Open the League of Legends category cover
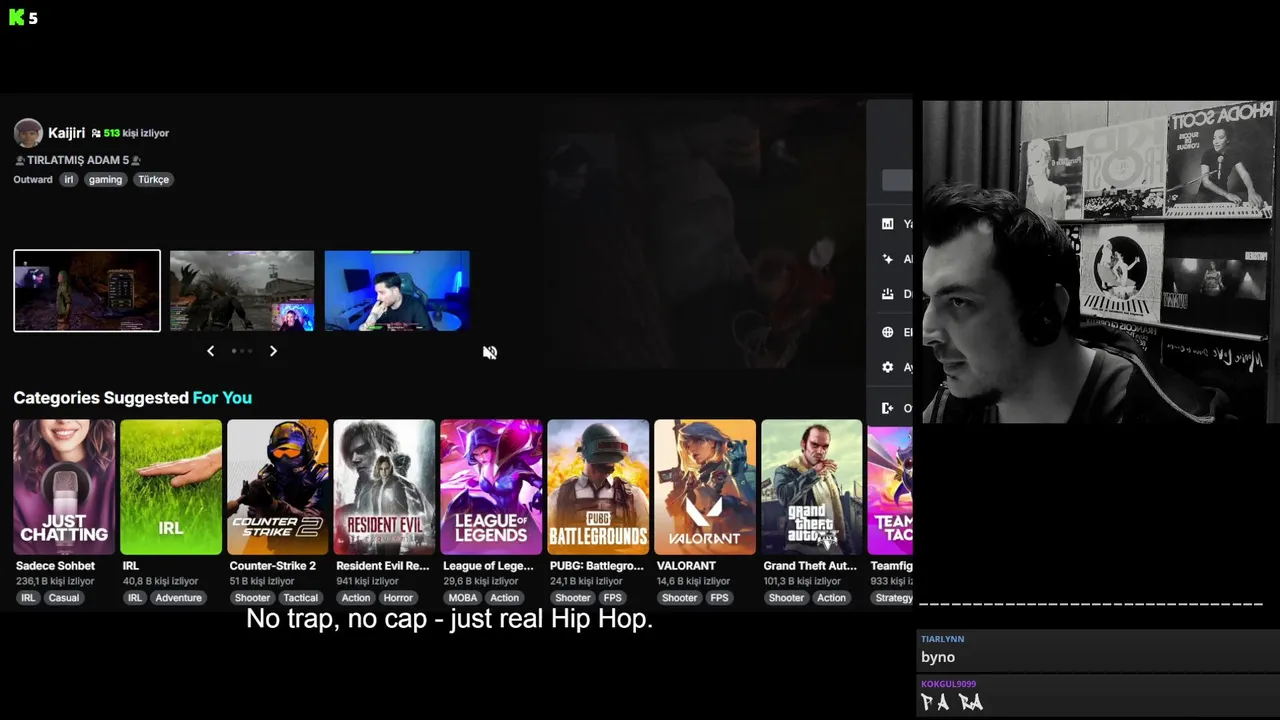 click(x=491, y=487)
